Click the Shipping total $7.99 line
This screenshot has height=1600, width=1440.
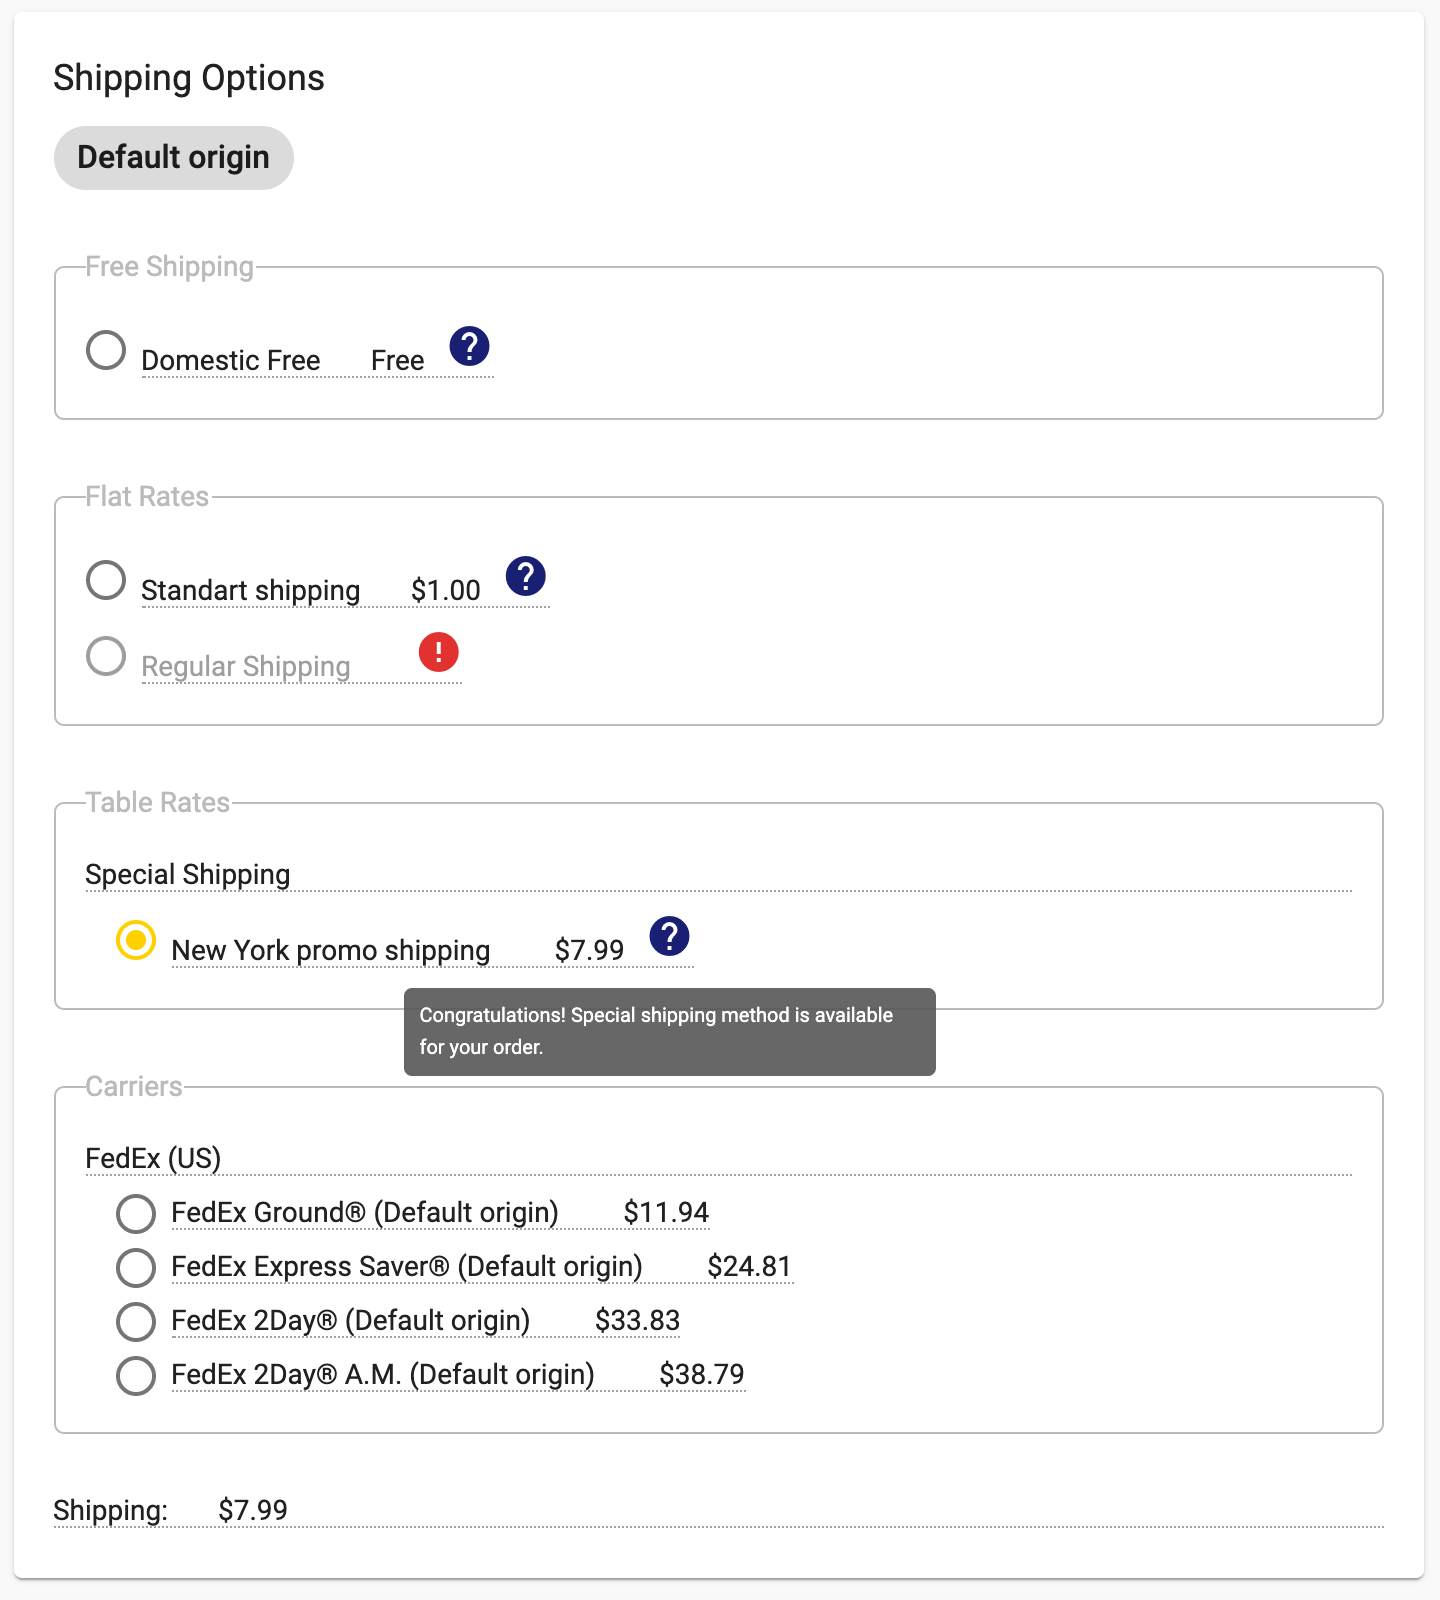click(170, 1510)
